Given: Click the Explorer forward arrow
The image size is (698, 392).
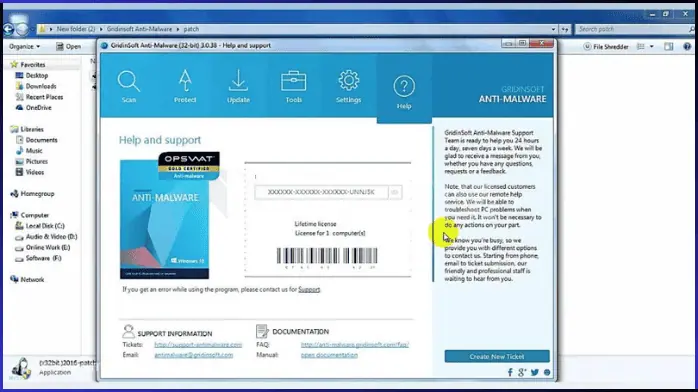Looking at the screenshot, I should tap(22, 29).
